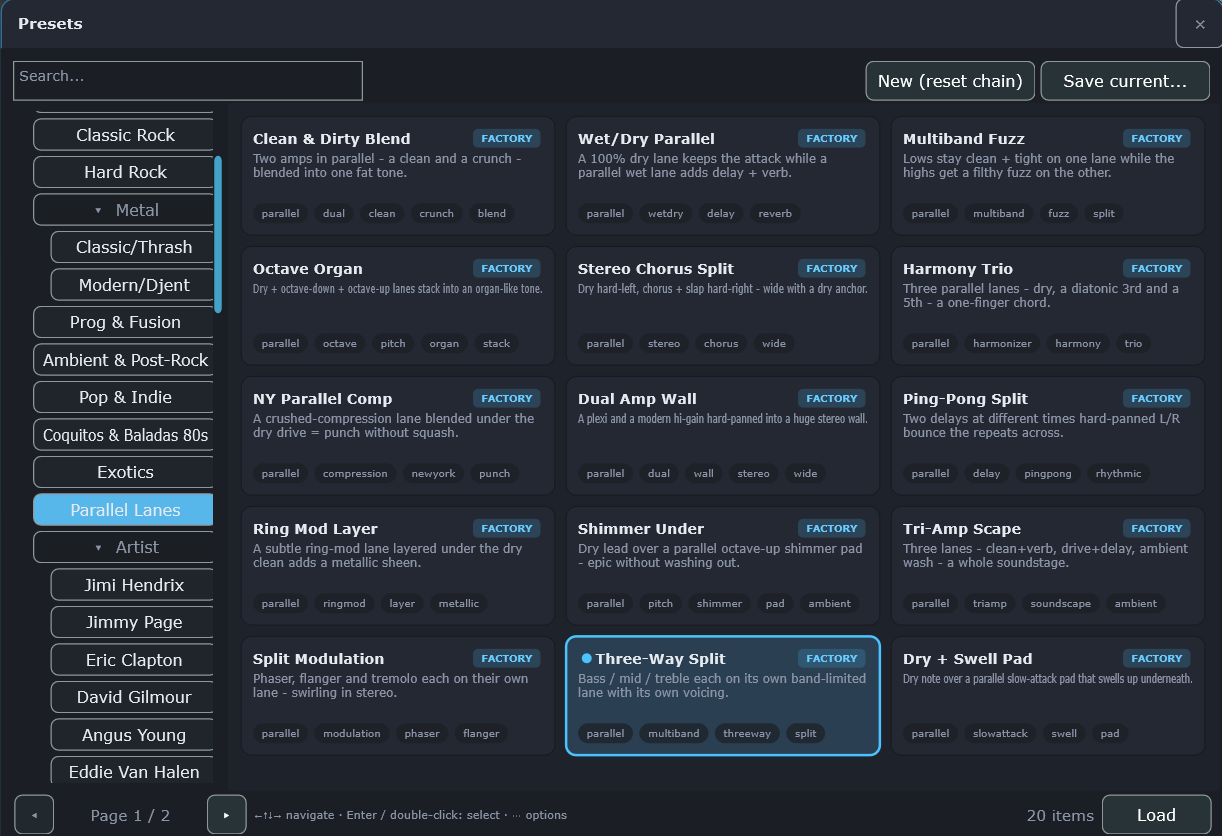The width and height of the screenshot is (1222, 836).
Task: Go to the next presets page
Action: [226, 815]
